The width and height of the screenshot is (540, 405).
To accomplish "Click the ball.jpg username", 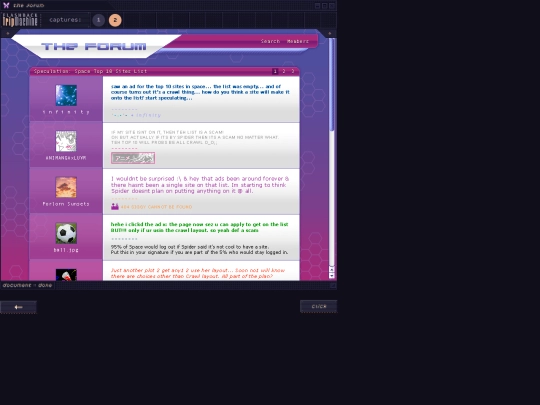I will (66, 250).
